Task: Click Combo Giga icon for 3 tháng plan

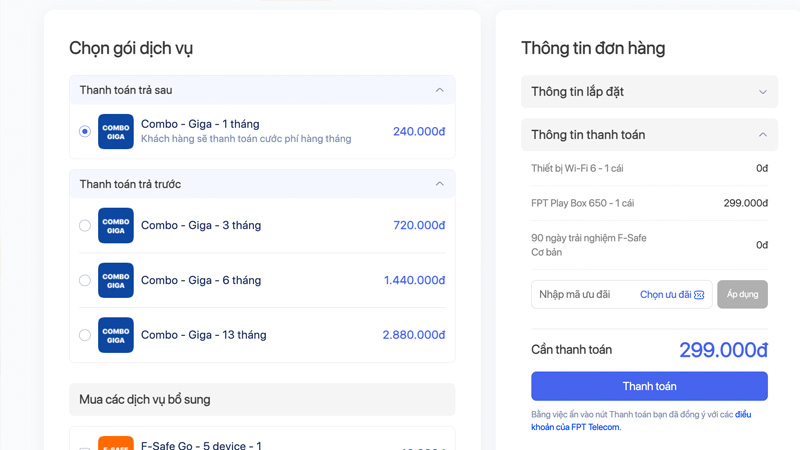Action: pyautogui.click(x=116, y=226)
